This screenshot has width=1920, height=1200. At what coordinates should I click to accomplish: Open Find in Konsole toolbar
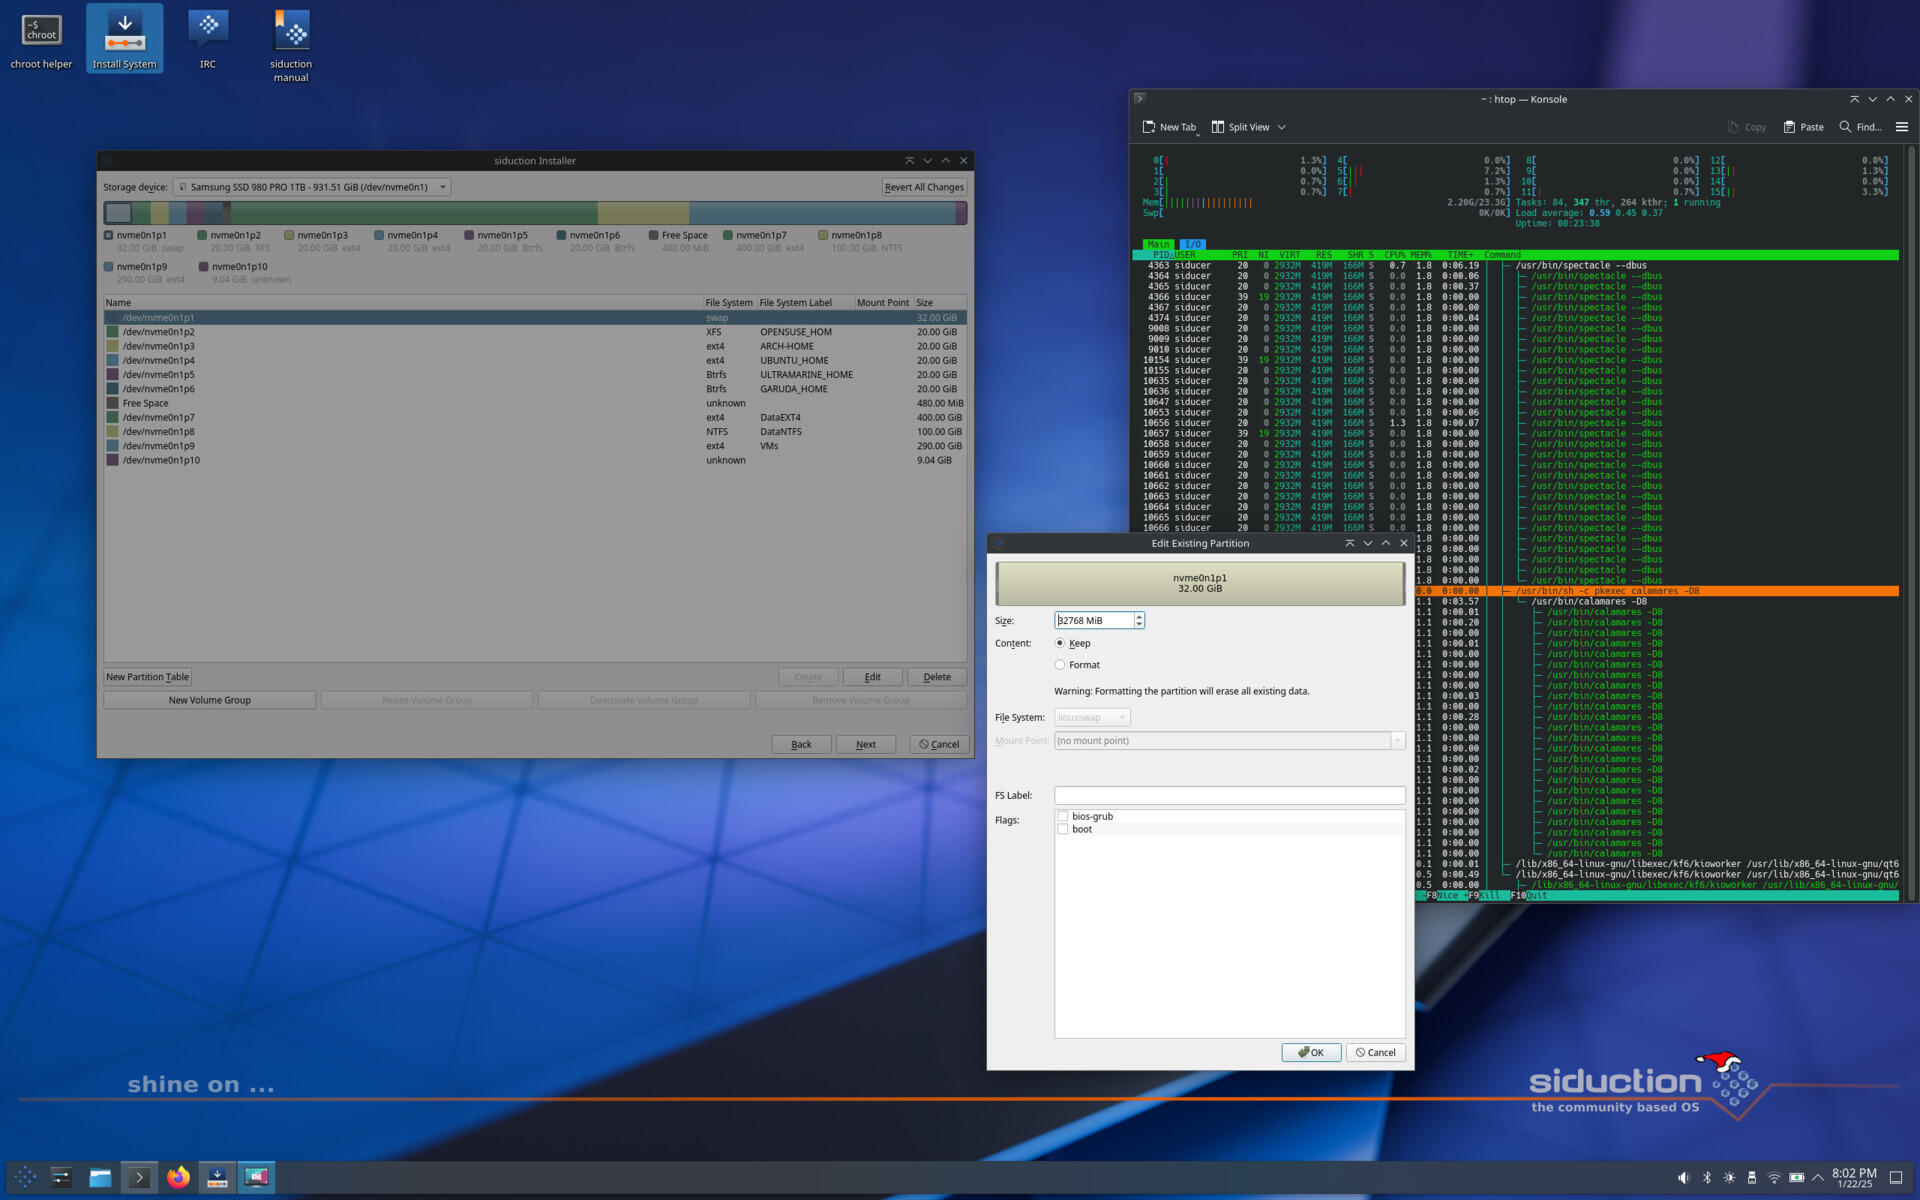coord(1860,127)
